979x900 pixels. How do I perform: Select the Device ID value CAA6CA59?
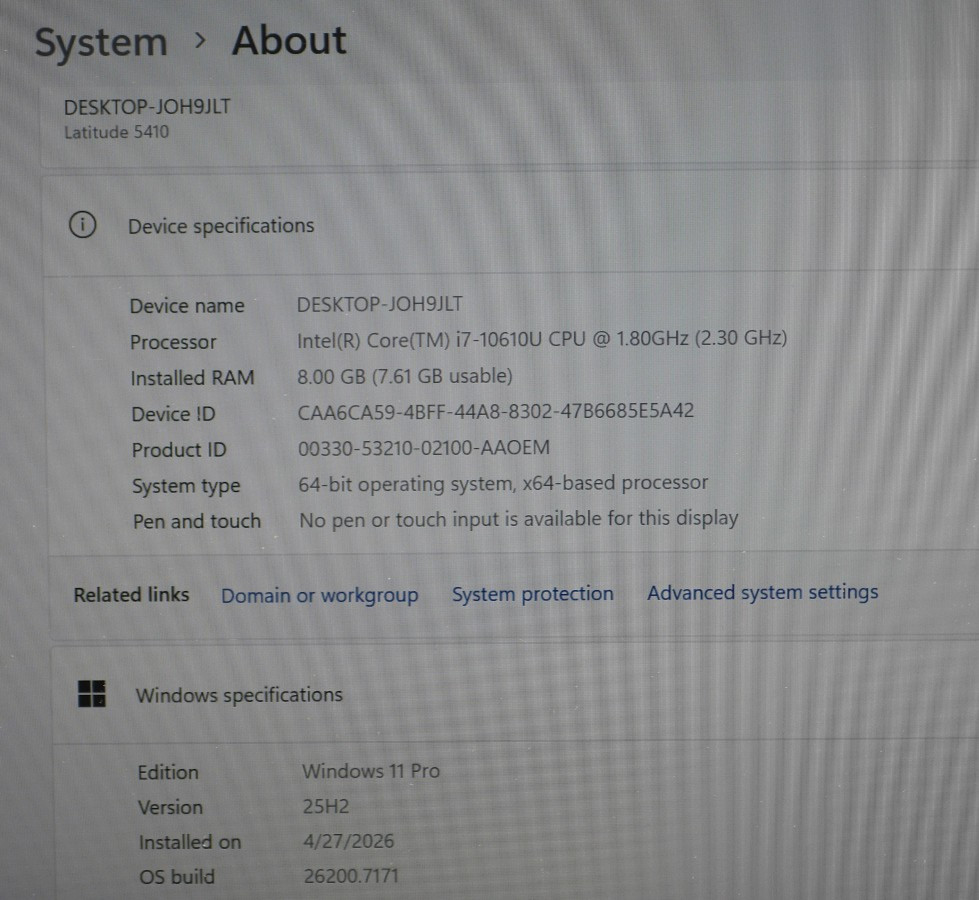coord(496,411)
